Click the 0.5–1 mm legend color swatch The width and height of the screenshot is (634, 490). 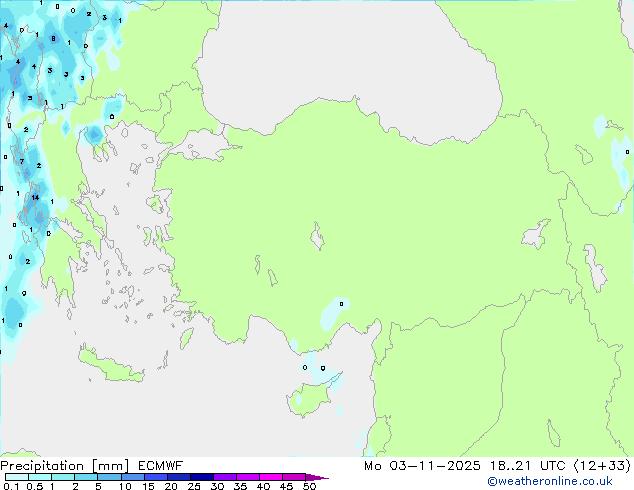pos(40,477)
